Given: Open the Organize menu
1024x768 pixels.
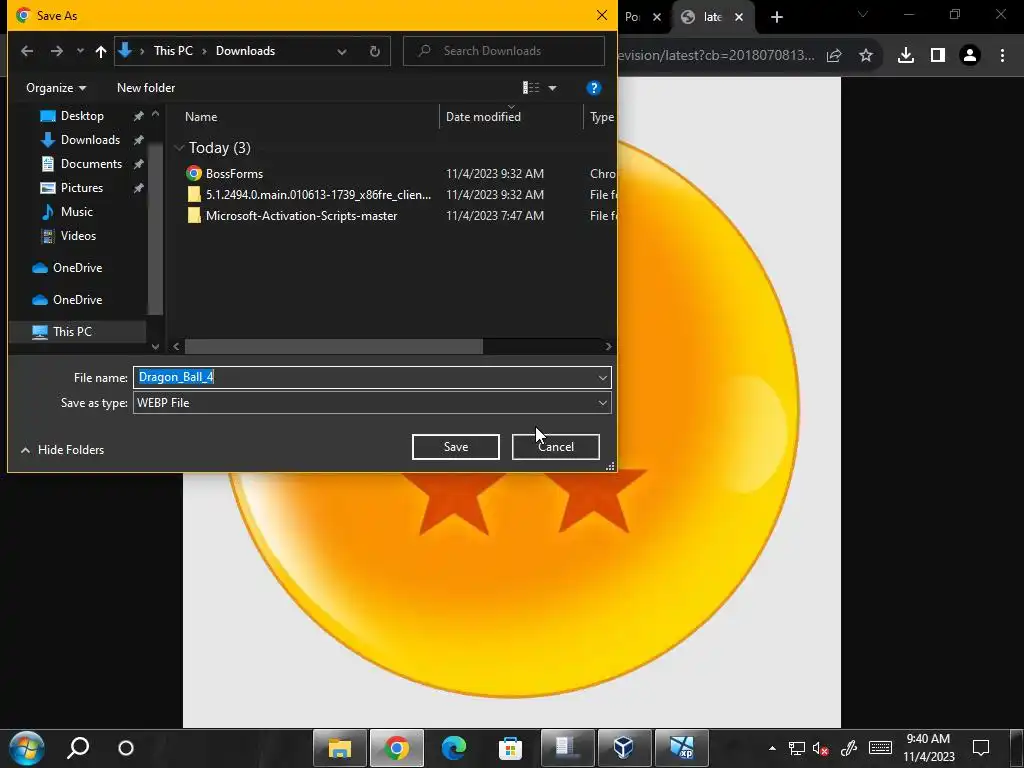Looking at the screenshot, I should [x=56, y=88].
